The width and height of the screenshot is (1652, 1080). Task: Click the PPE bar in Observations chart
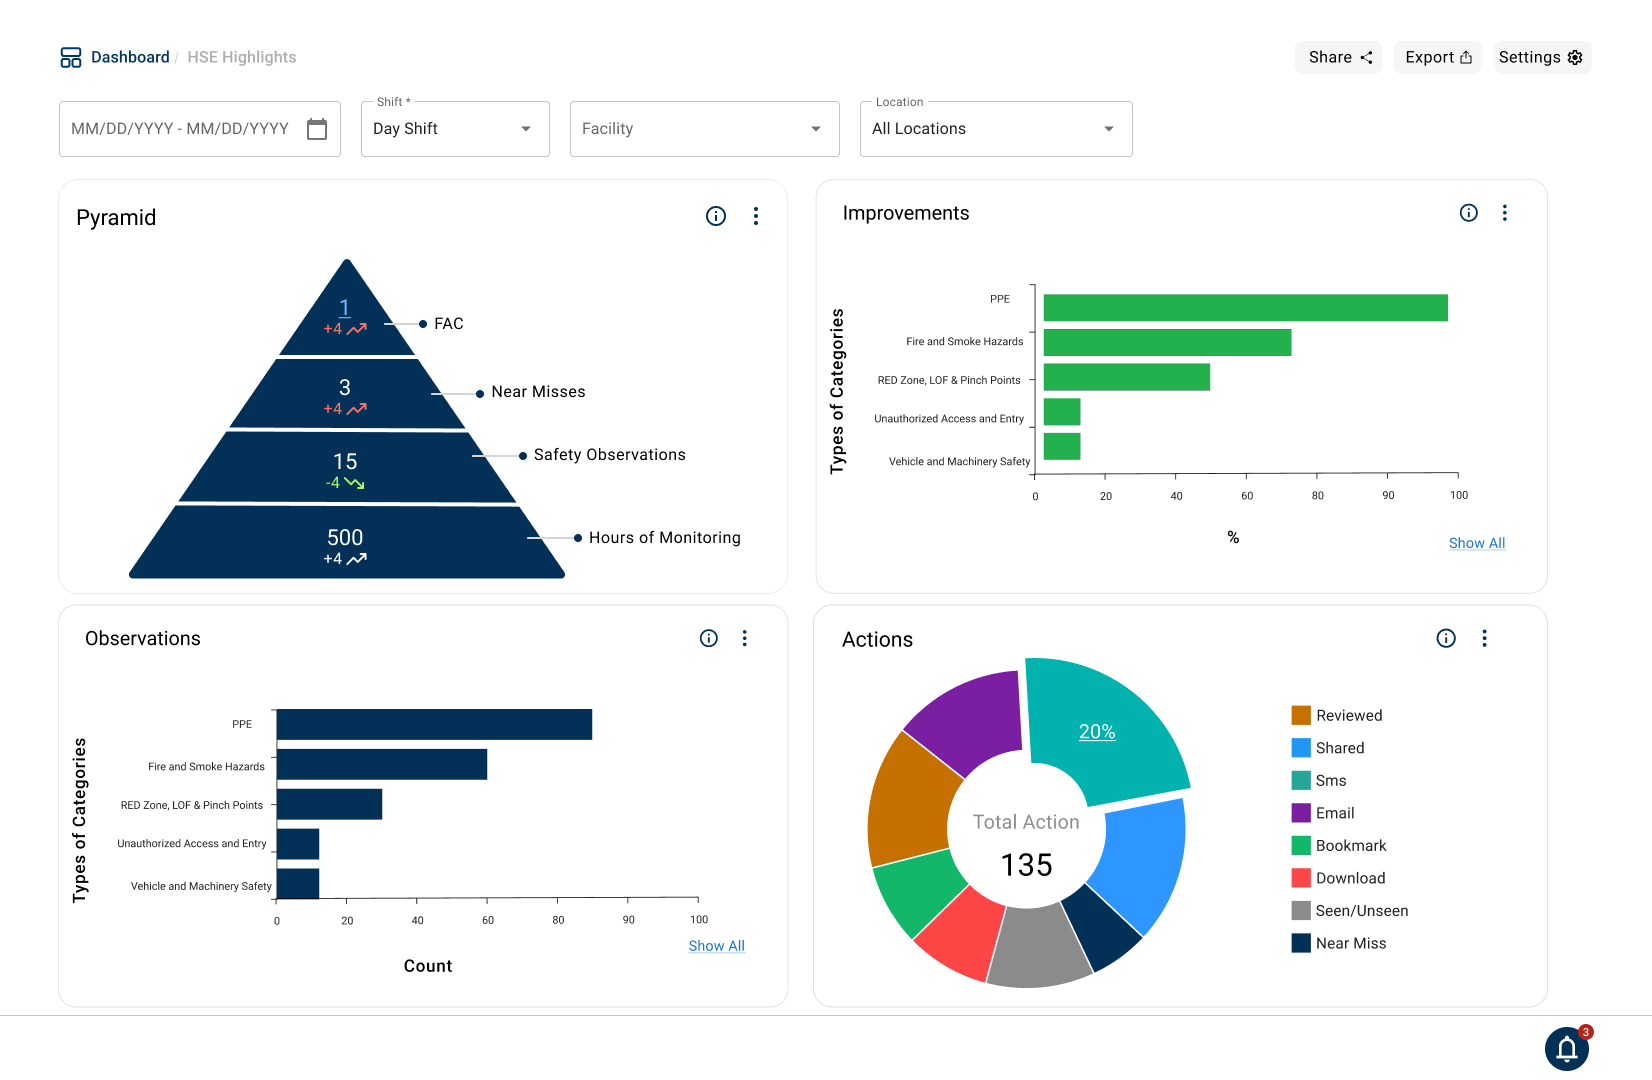434,724
